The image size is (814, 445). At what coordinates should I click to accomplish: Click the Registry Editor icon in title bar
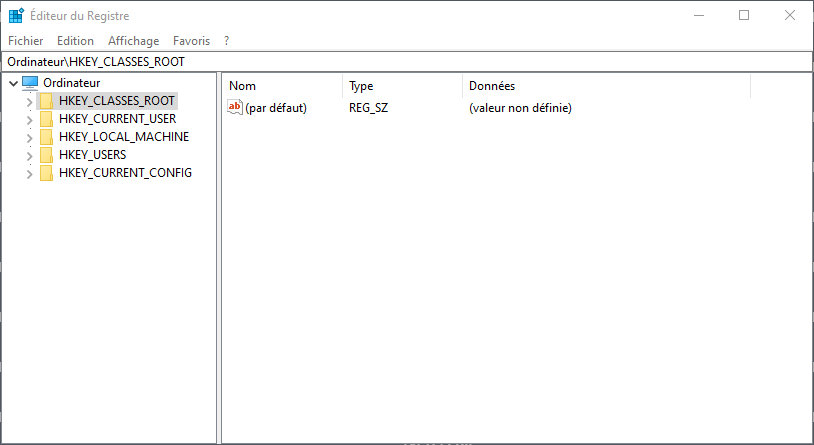(x=16, y=16)
